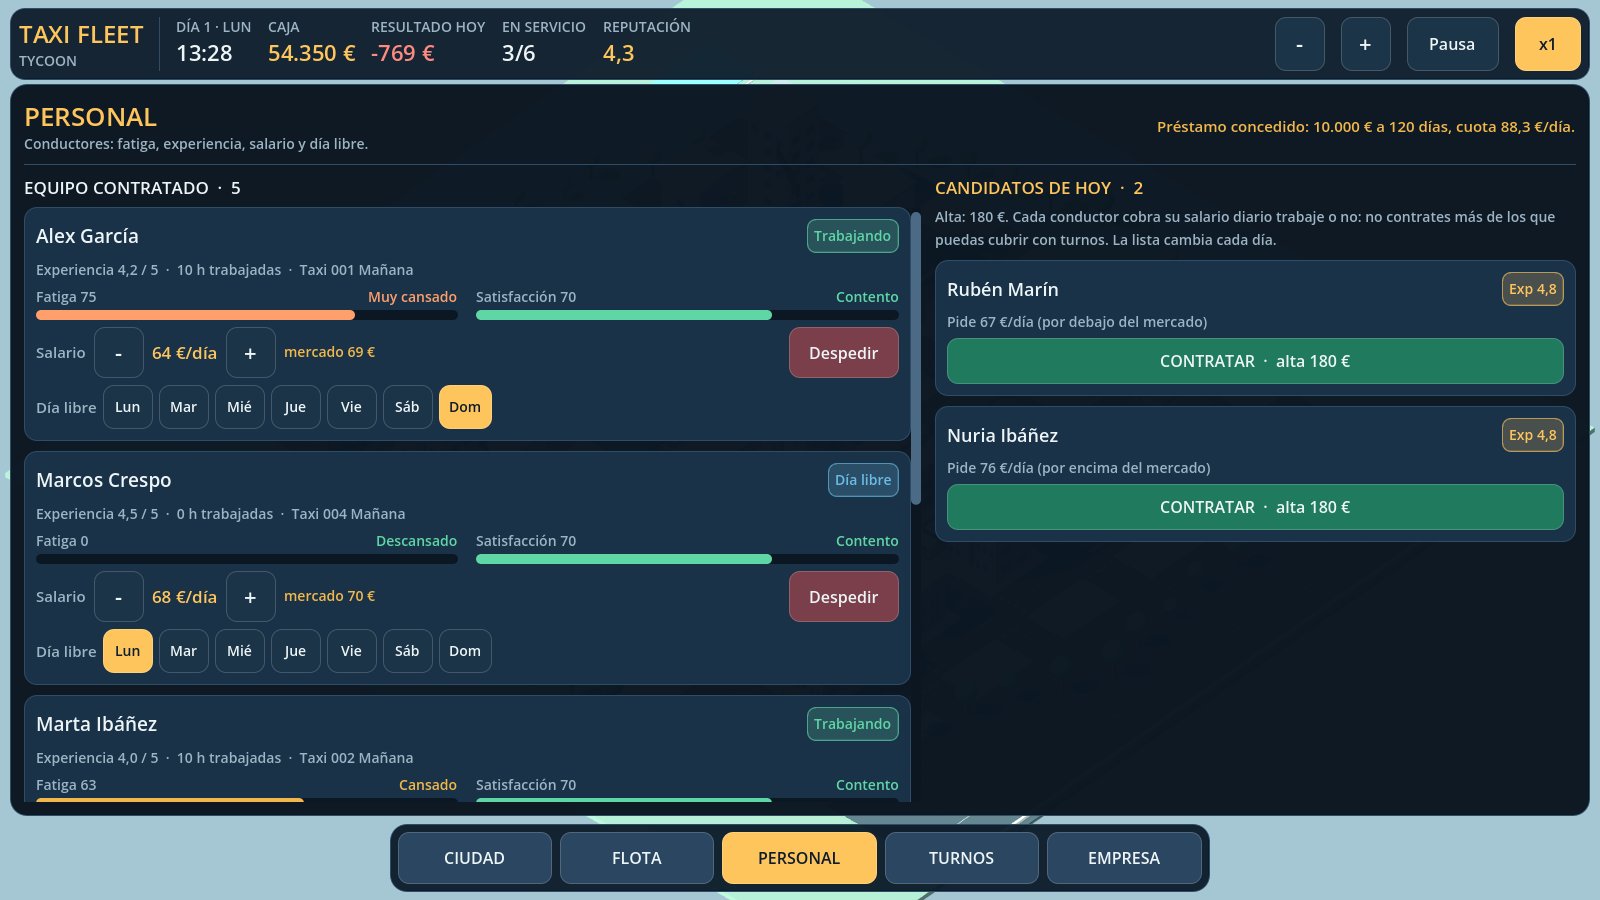Increase game speed with plus button
Image resolution: width=1600 pixels, height=900 pixels.
coord(1365,44)
